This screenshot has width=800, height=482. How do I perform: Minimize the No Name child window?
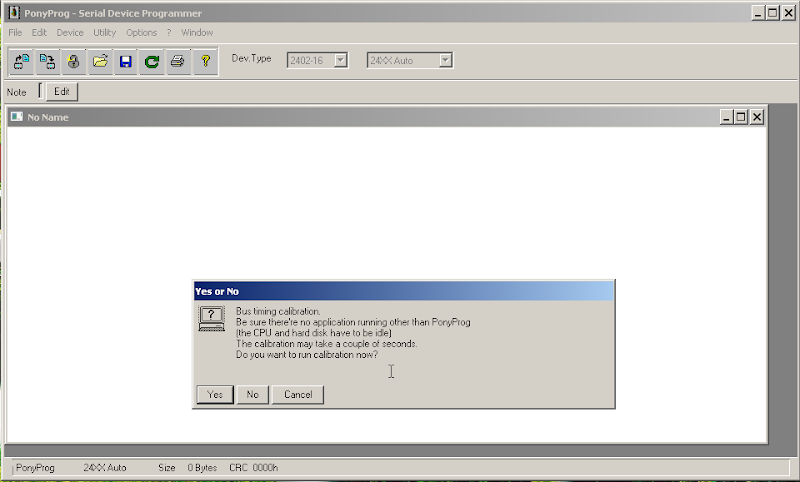coord(726,117)
